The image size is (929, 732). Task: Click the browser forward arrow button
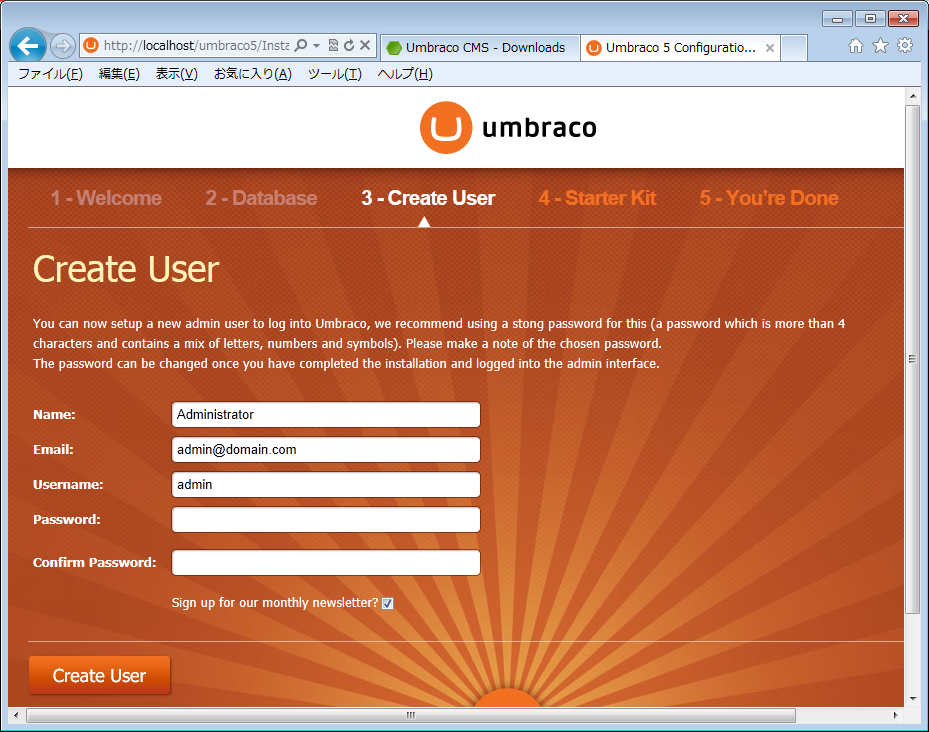point(62,46)
